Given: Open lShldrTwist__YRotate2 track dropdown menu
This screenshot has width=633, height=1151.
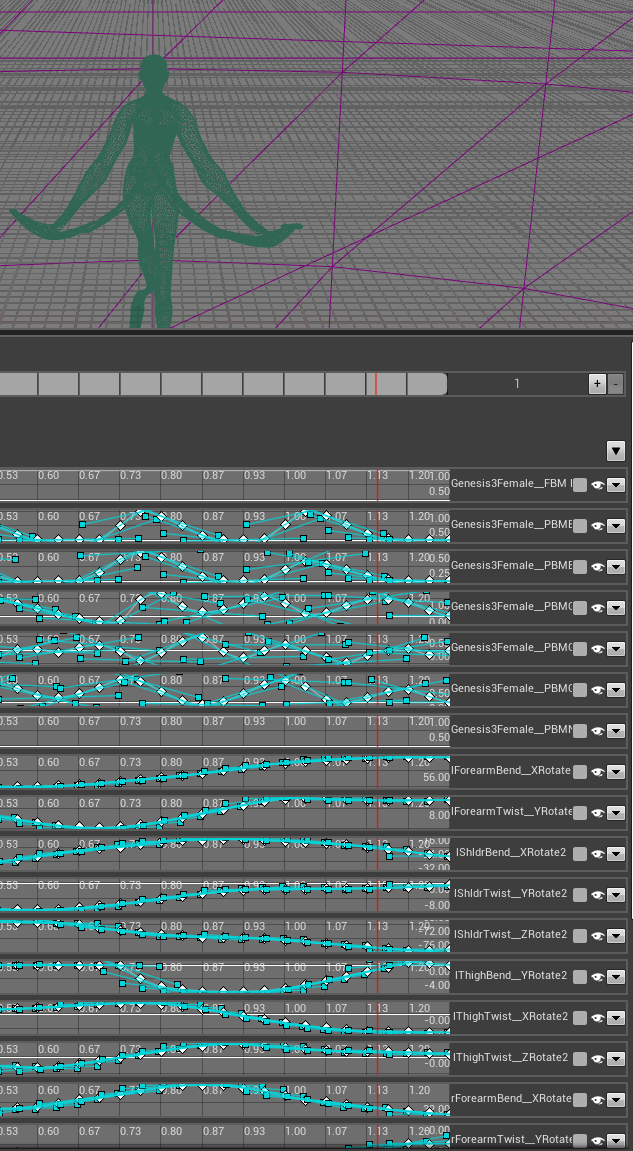Looking at the screenshot, I should pyautogui.click(x=615, y=896).
